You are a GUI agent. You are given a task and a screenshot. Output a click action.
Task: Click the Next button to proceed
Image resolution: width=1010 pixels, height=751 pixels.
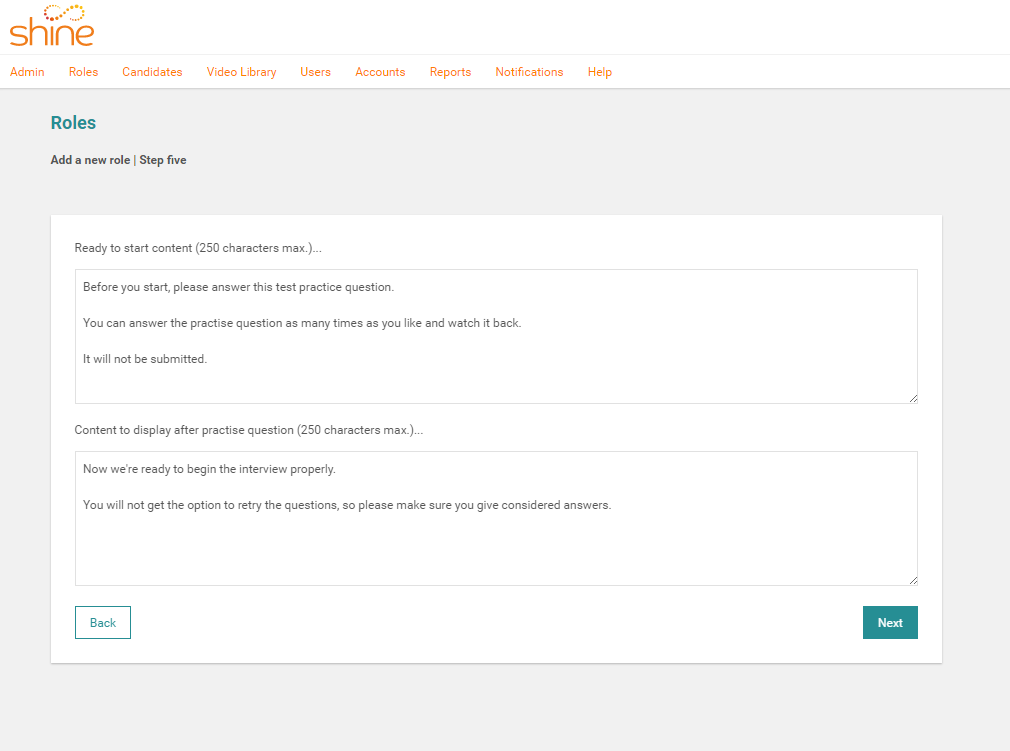890,622
